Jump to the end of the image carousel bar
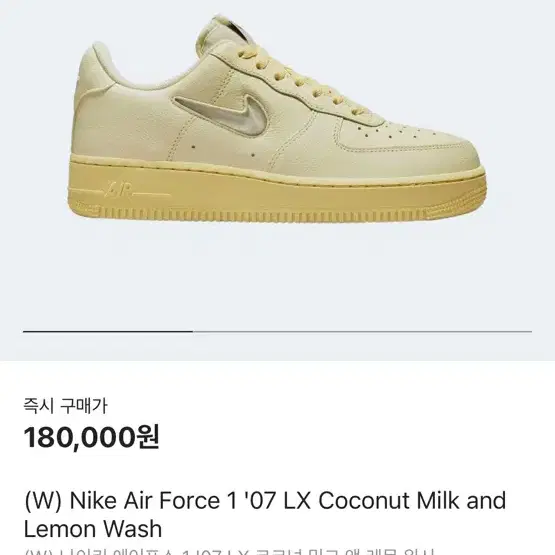Viewport: 555px width, 555px height. coord(529,332)
